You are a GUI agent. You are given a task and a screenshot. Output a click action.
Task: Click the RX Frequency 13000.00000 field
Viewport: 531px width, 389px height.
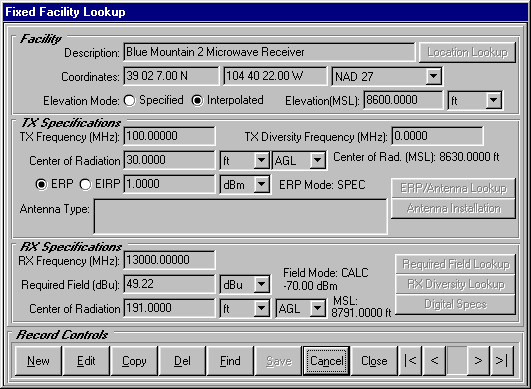169,260
